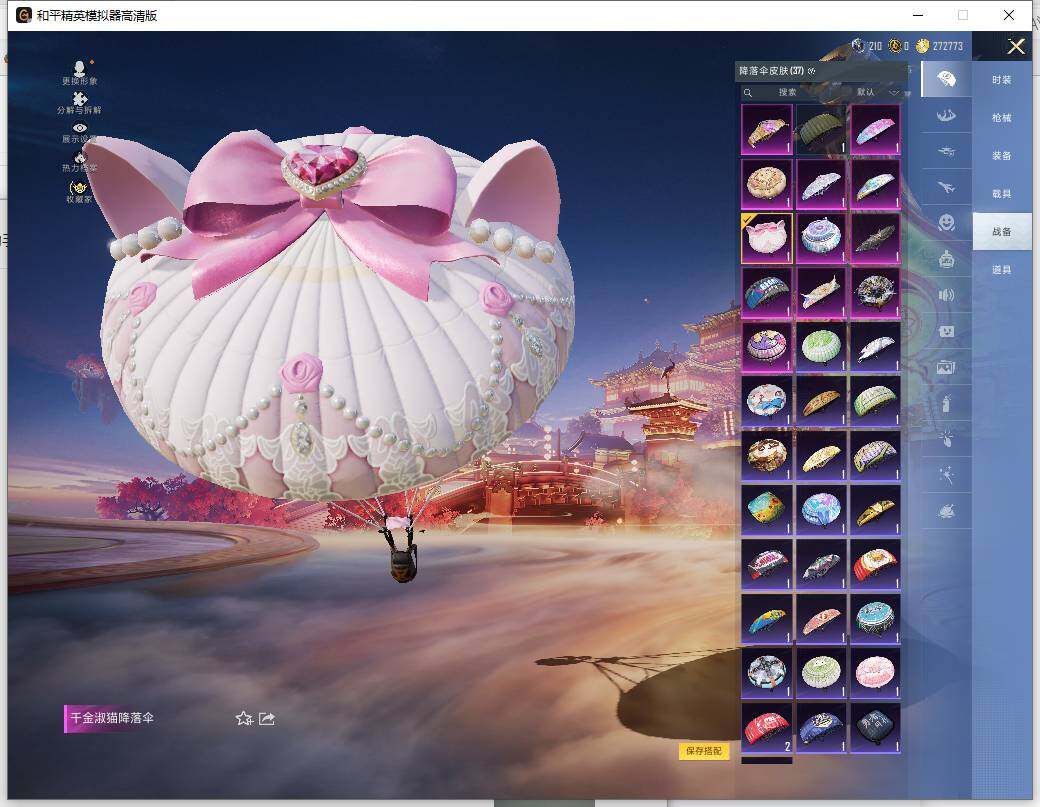Select the spray can category icon
Viewport: 1040px width, 807px height.
(x=945, y=404)
